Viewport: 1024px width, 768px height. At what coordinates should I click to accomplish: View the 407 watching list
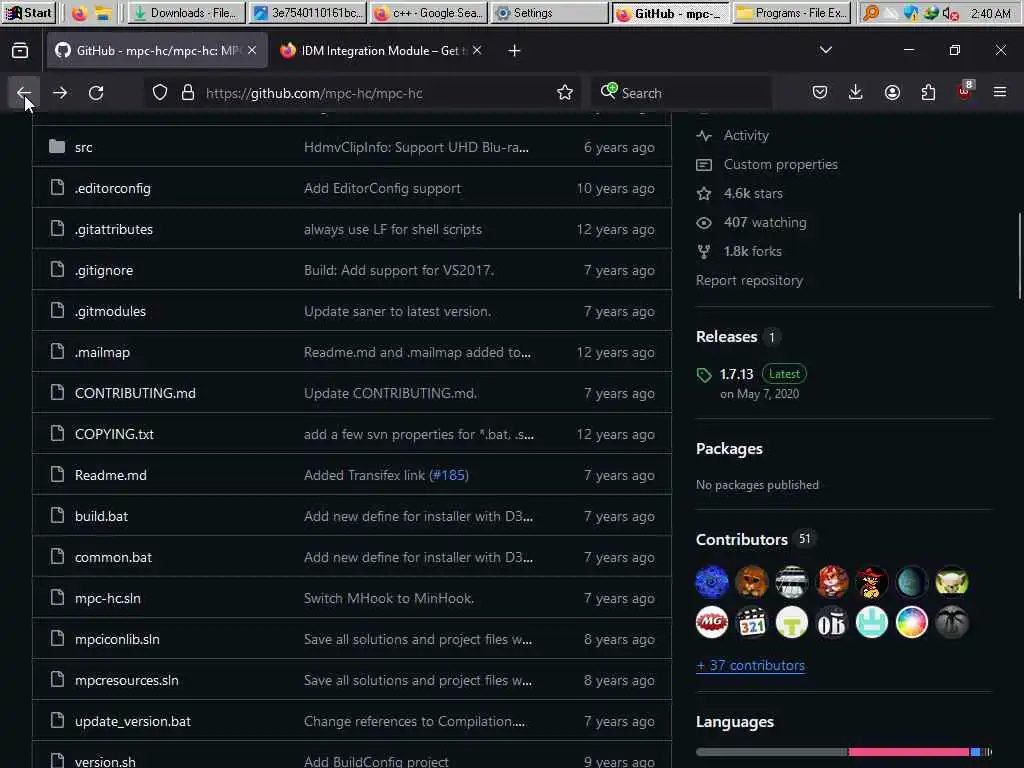pyautogui.click(x=765, y=223)
